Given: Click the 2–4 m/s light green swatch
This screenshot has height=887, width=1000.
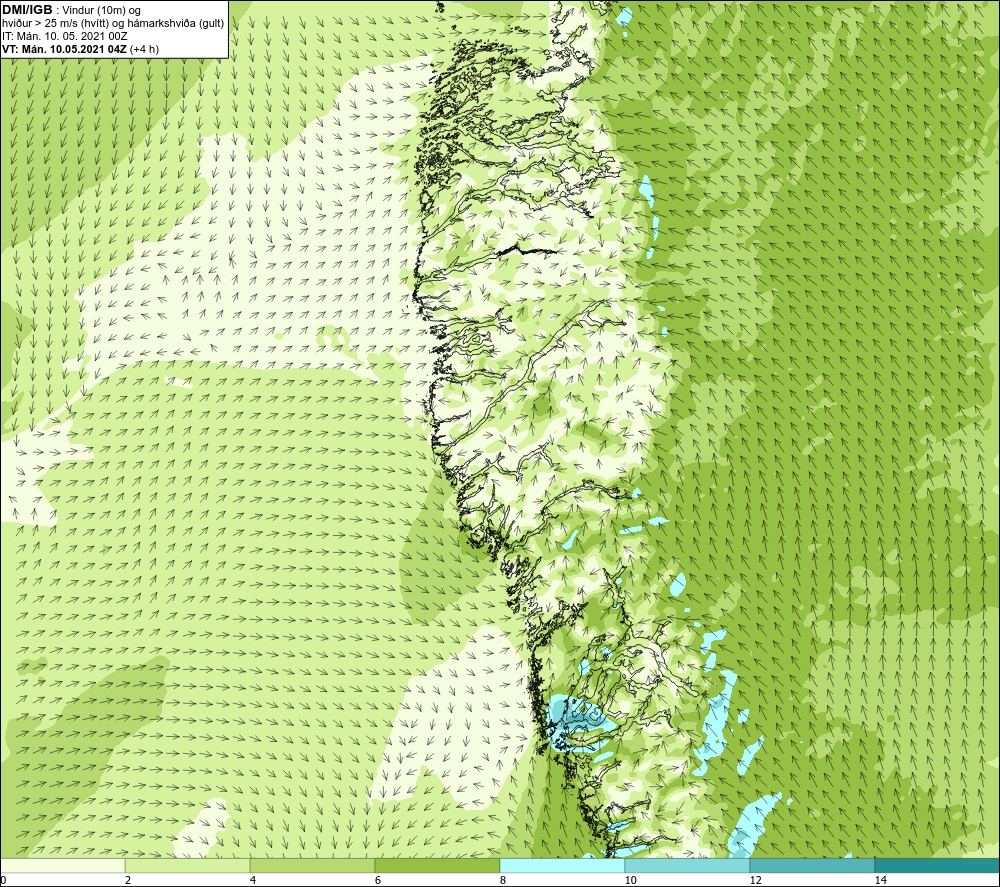Looking at the screenshot, I should tap(188, 866).
